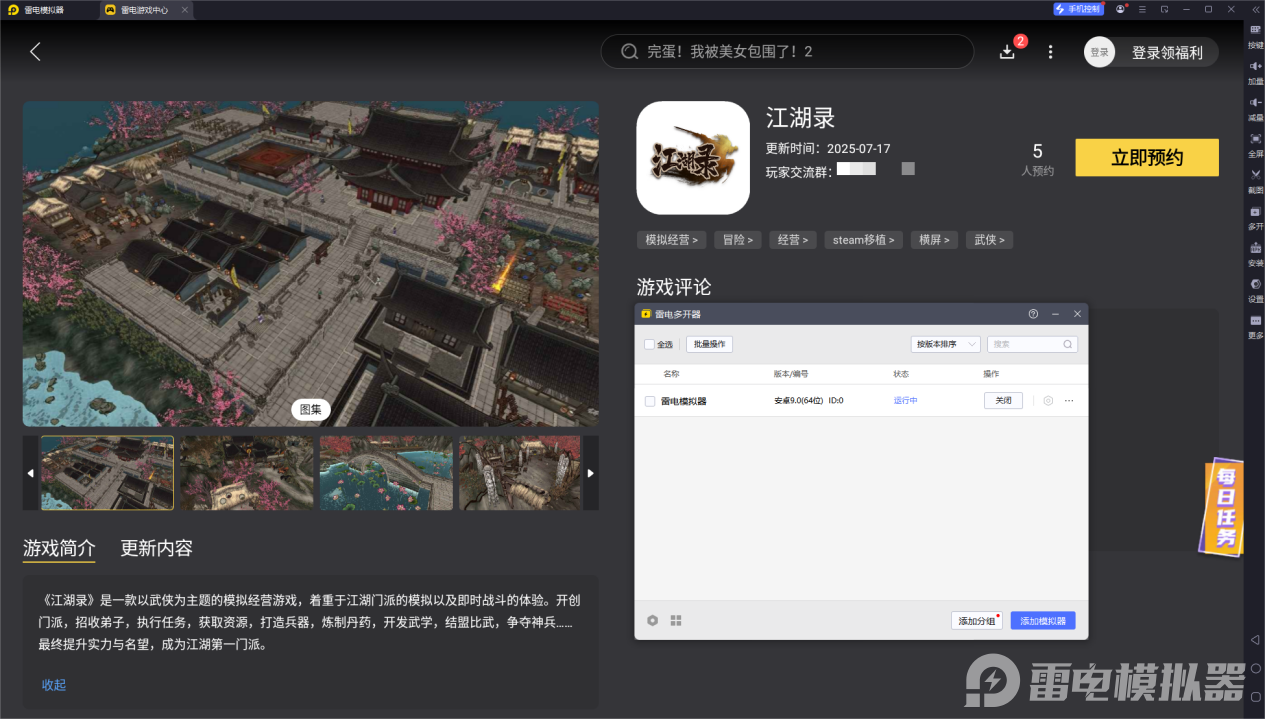This screenshot has width=1265, height=719.
Task: Collapse the game description via 收起 link
Action: pyautogui.click(x=53, y=684)
